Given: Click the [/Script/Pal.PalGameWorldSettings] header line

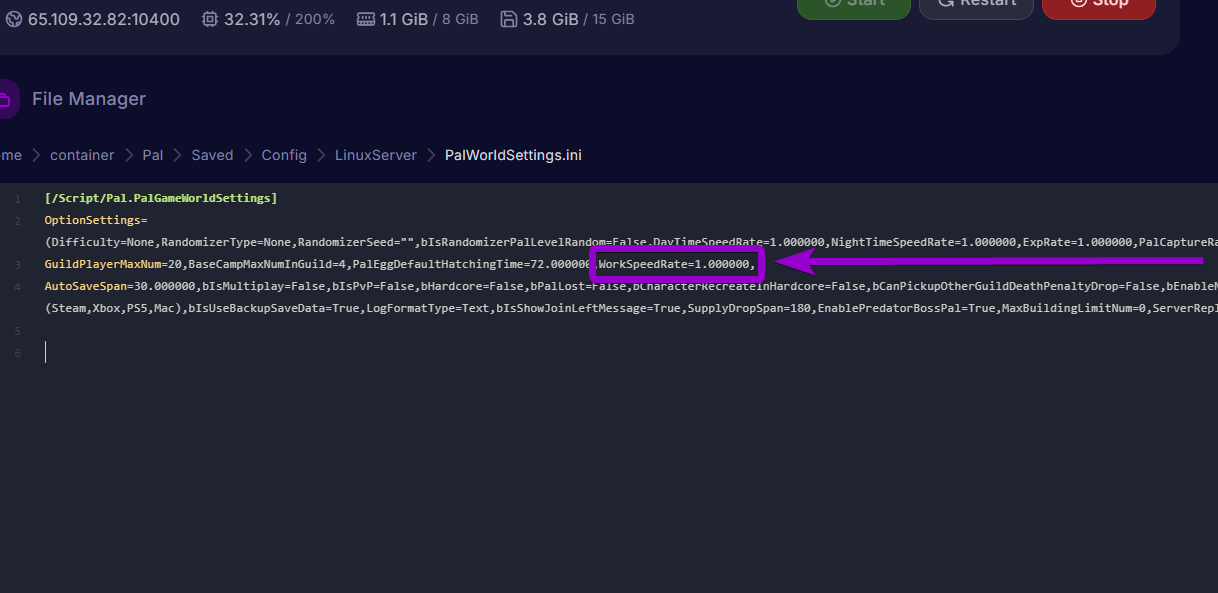Looking at the screenshot, I should coord(161,198).
